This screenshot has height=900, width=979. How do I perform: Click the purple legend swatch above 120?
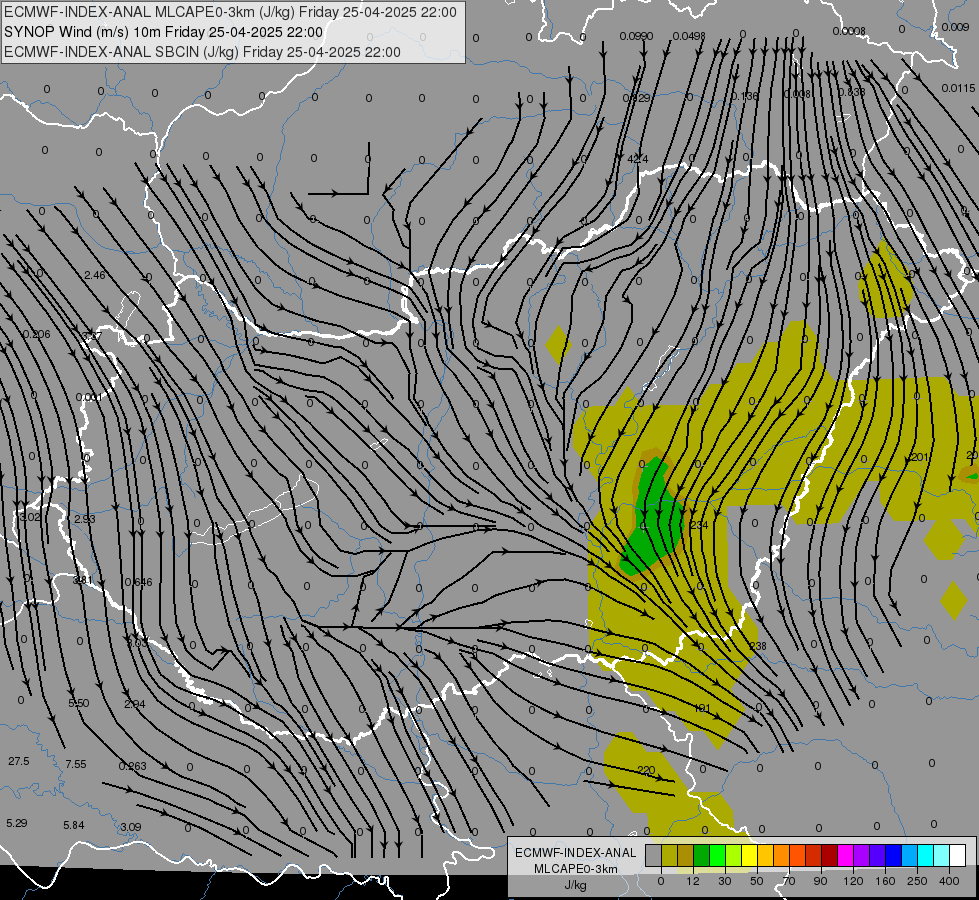(862, 855)
